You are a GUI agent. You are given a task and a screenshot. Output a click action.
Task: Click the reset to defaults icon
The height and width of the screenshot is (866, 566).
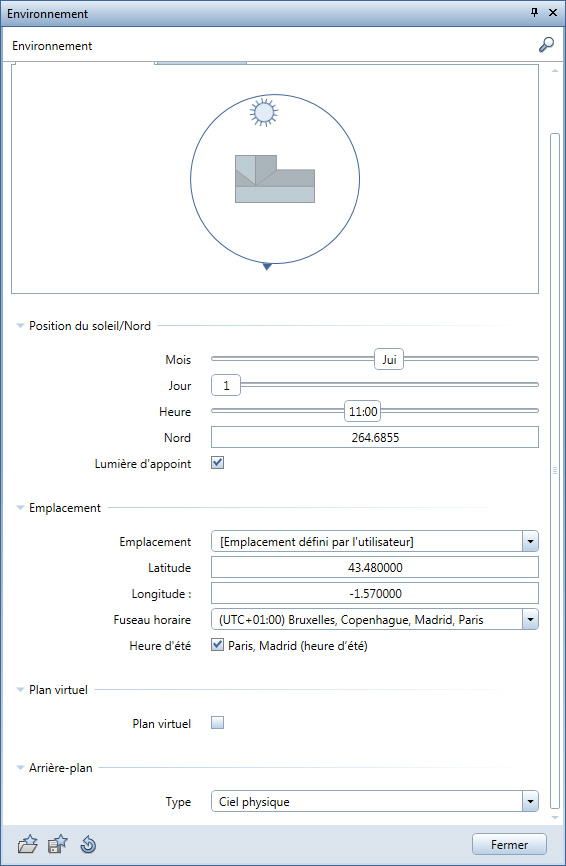coord(88,844)
